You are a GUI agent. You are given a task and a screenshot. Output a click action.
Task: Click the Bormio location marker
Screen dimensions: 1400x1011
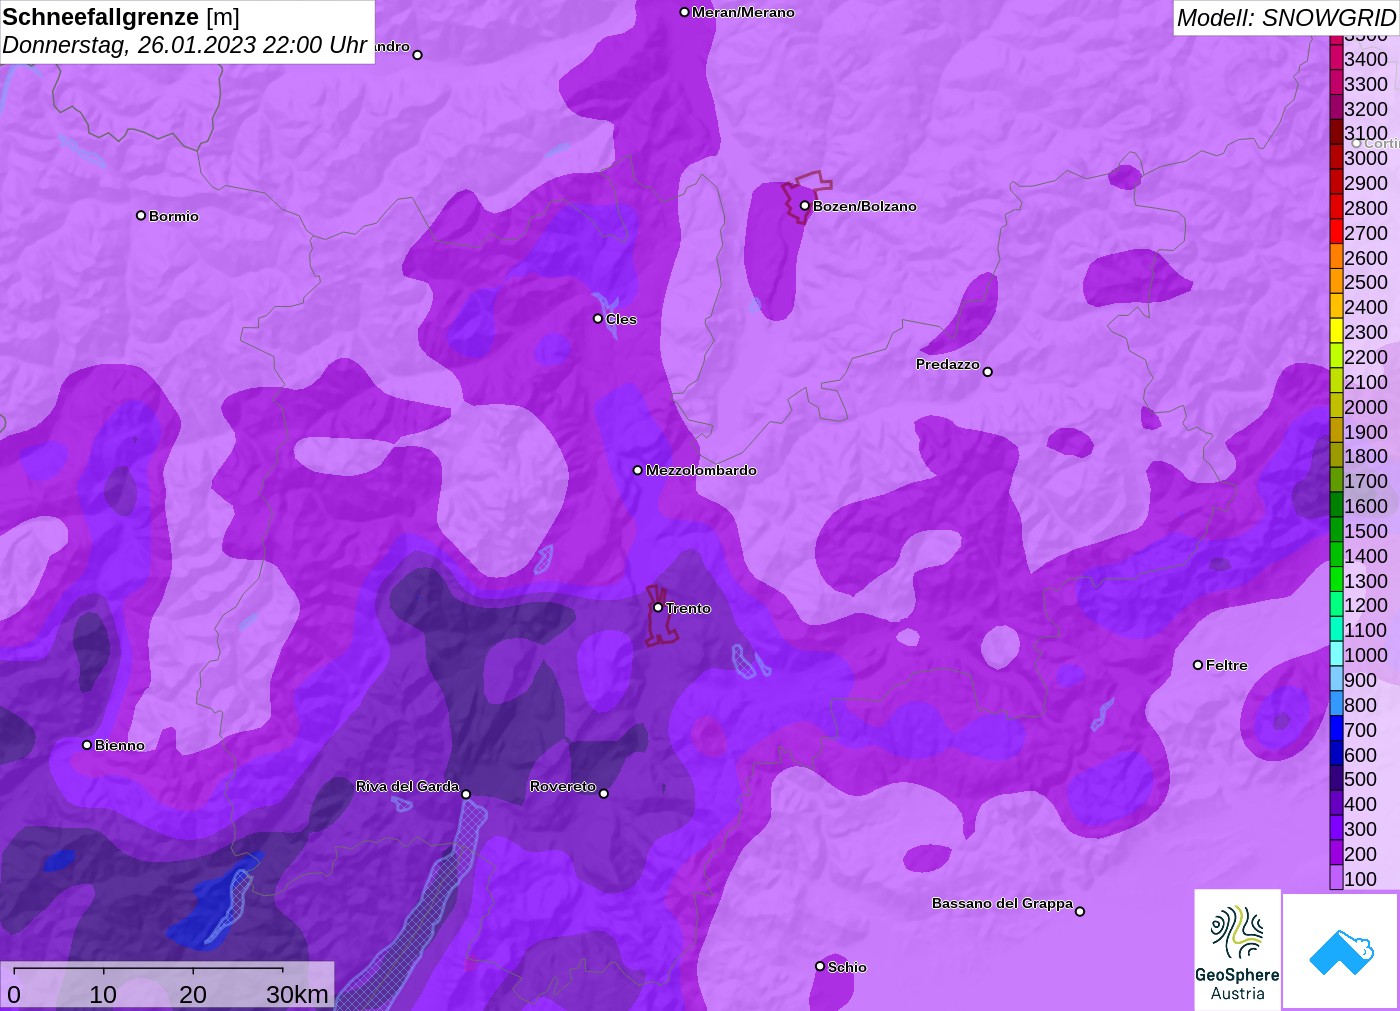pyautogui.click(x=141, y=215)
